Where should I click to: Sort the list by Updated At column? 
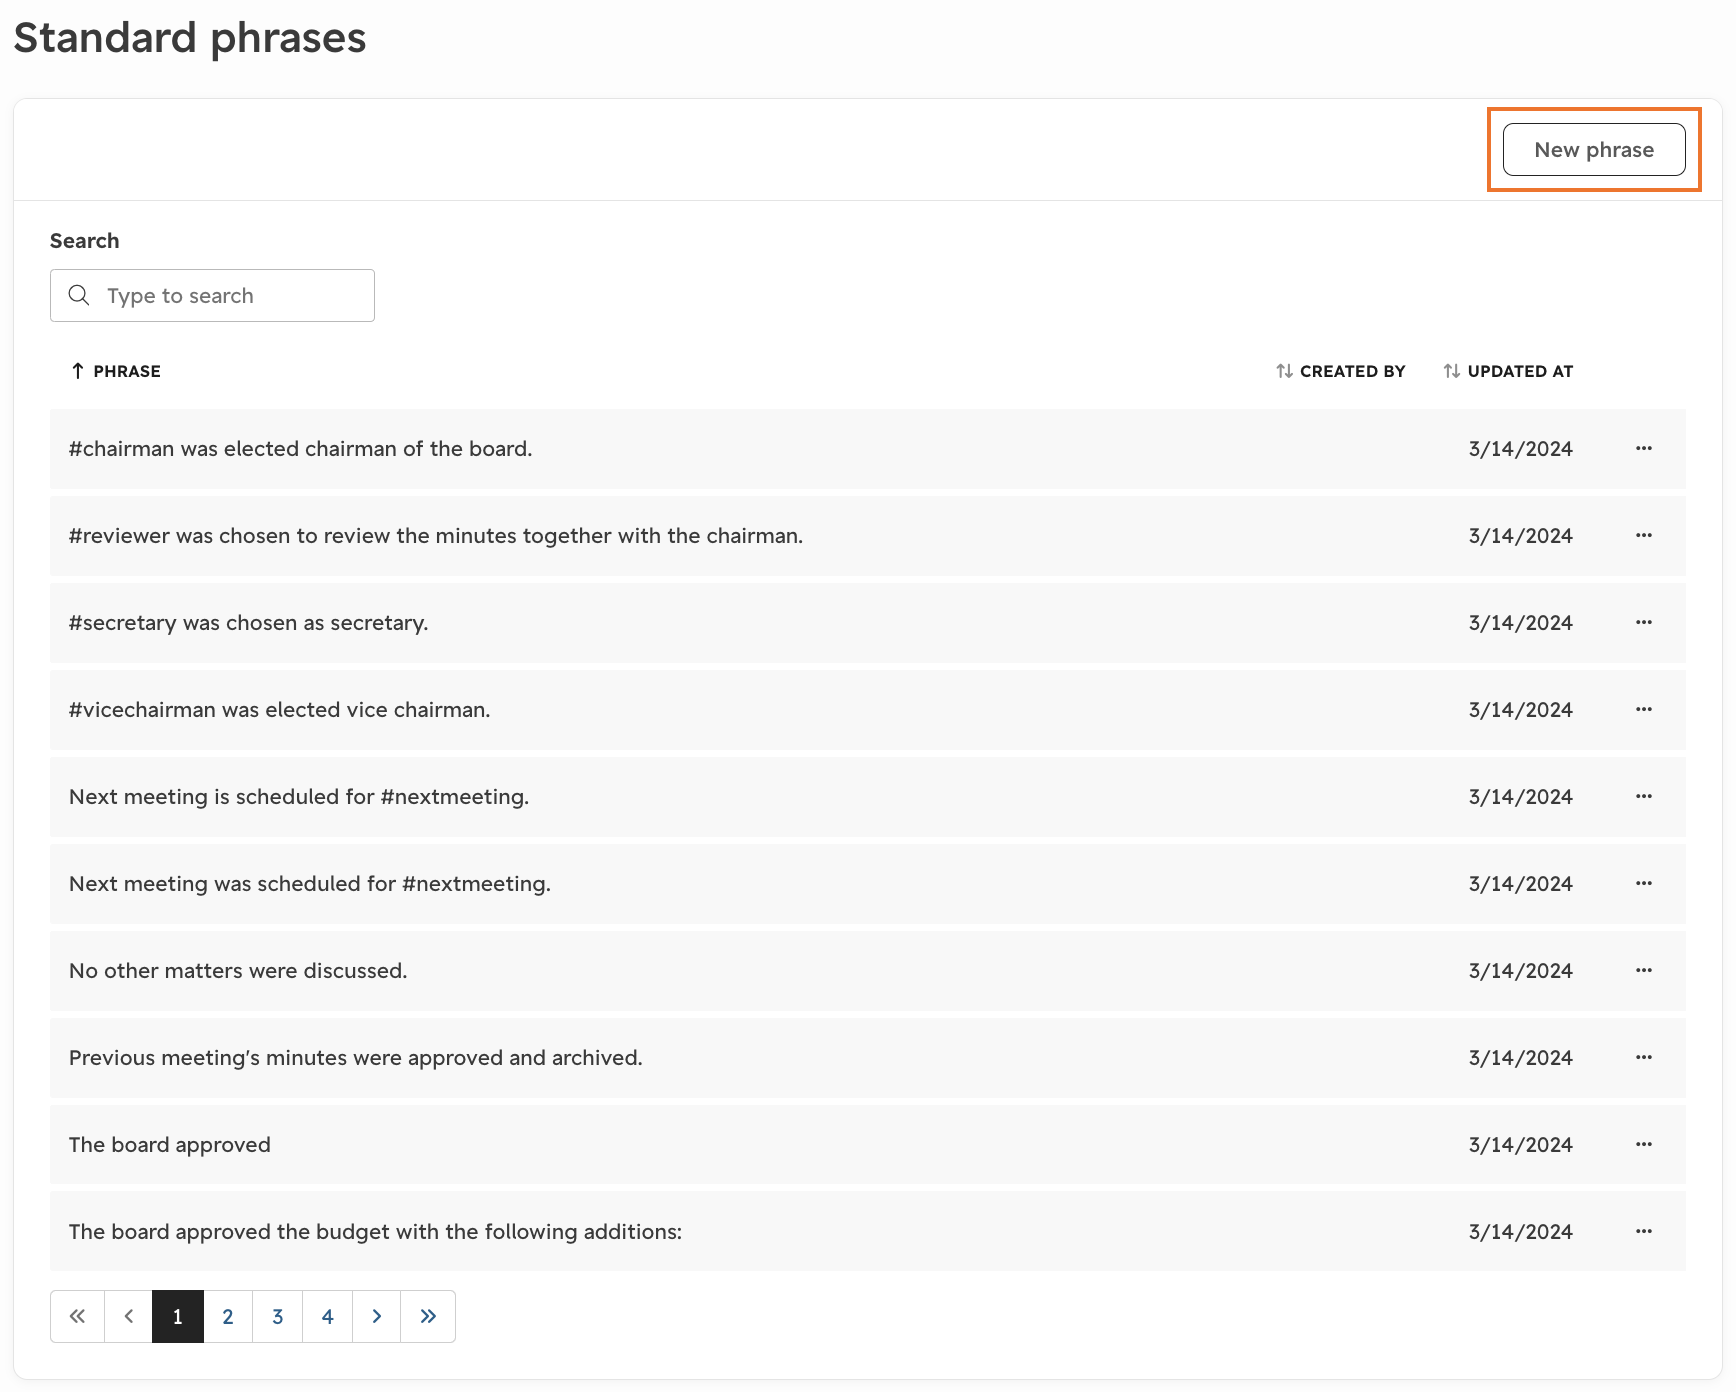point(1508,371)
